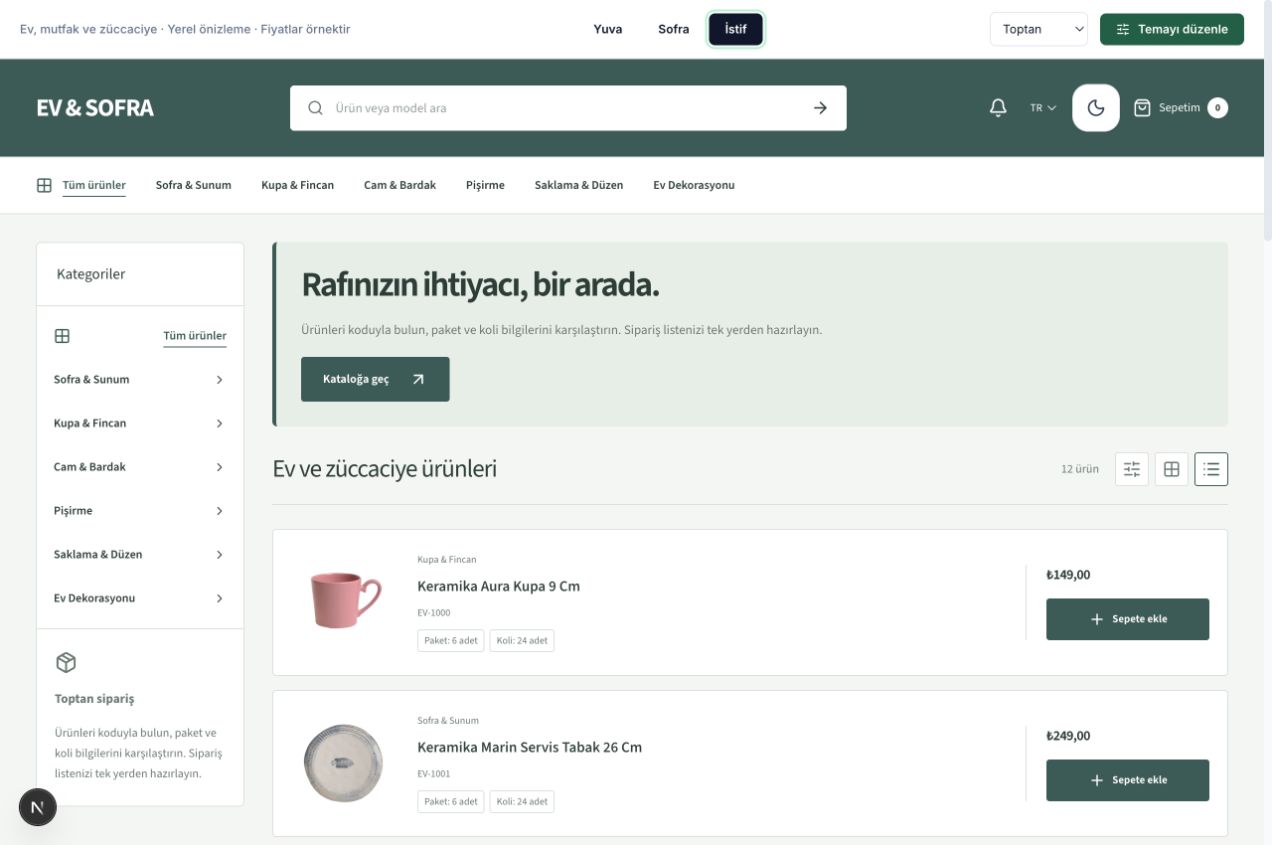Click the EV-1000 product code
Screen dimensions: 1272x845
[434, 613]
